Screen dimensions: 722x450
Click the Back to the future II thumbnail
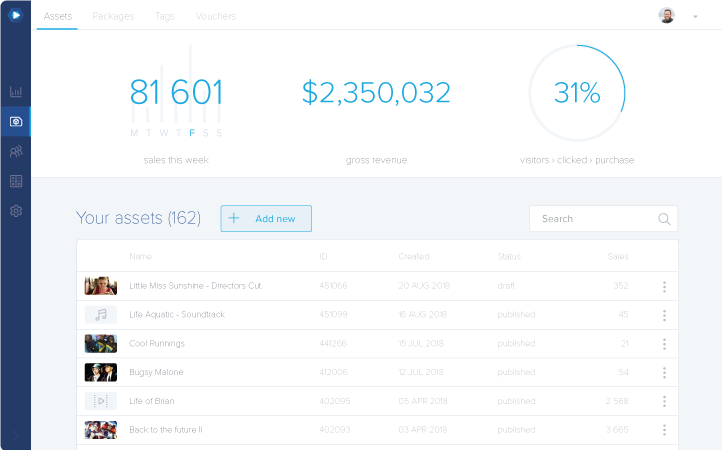click(x=101, y=430)
